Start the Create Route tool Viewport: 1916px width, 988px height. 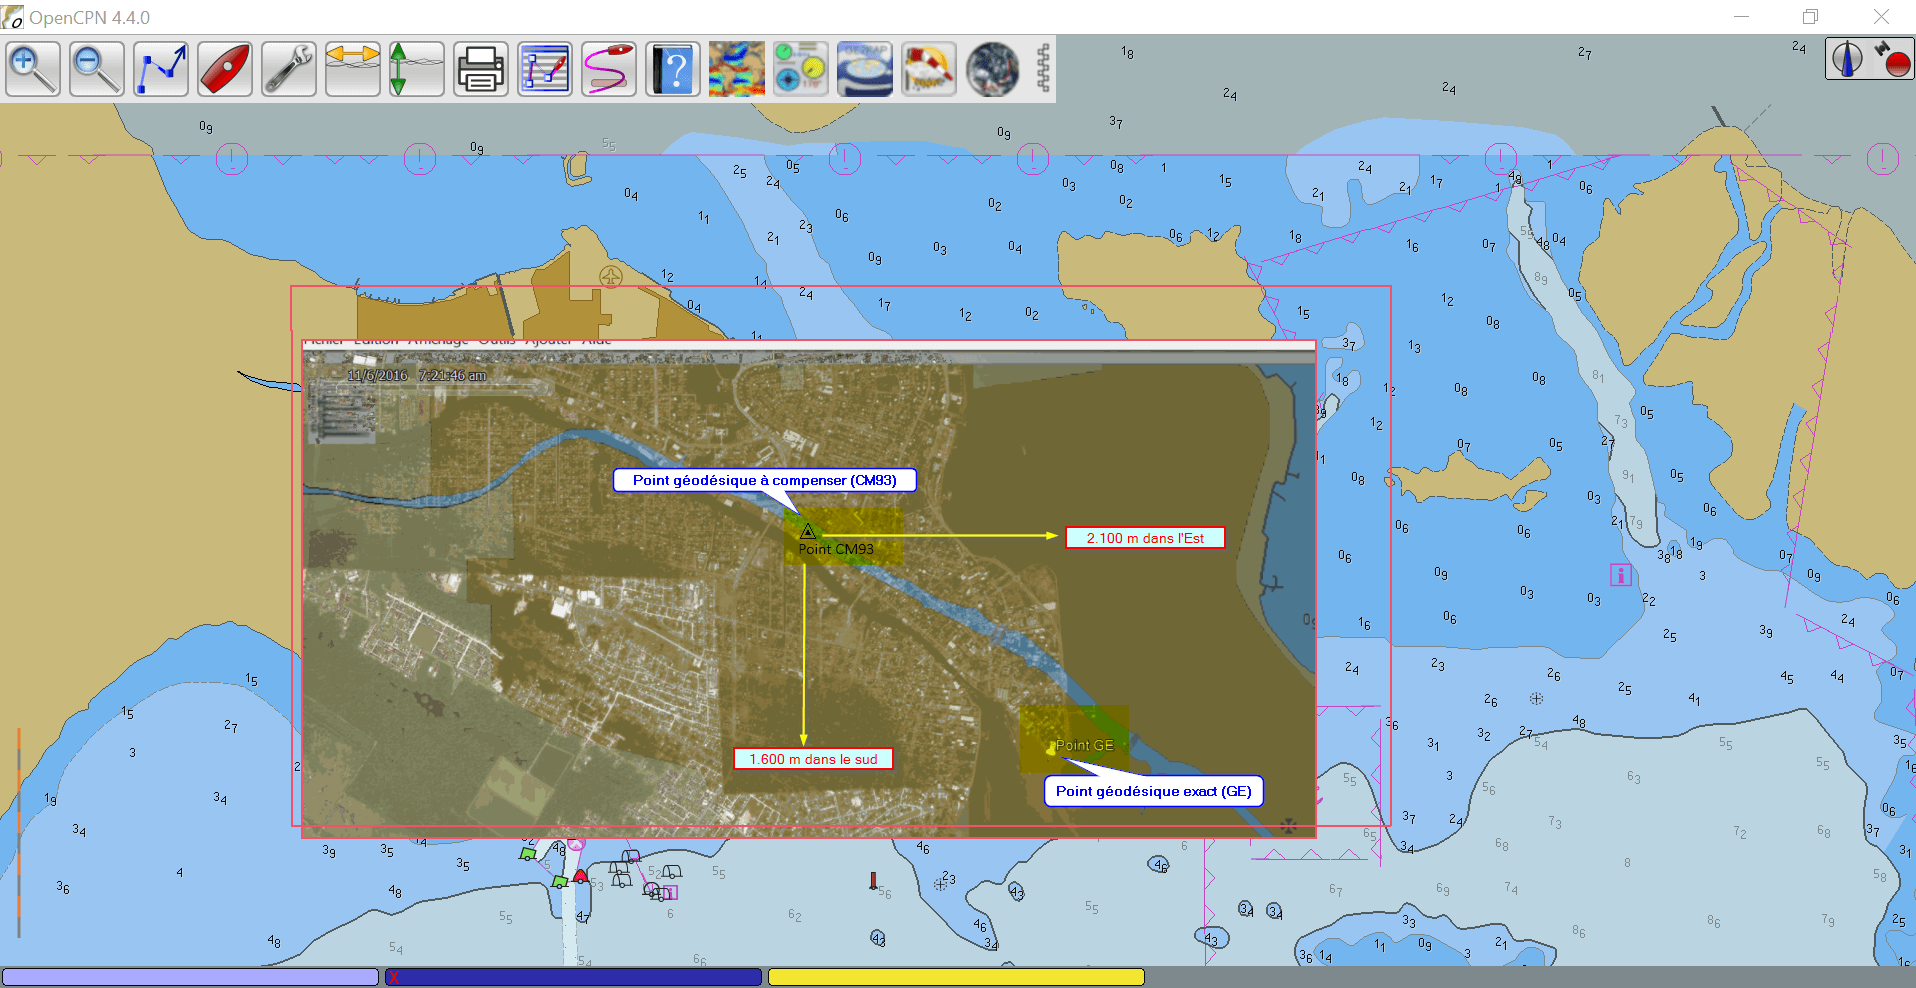(161, 69)
